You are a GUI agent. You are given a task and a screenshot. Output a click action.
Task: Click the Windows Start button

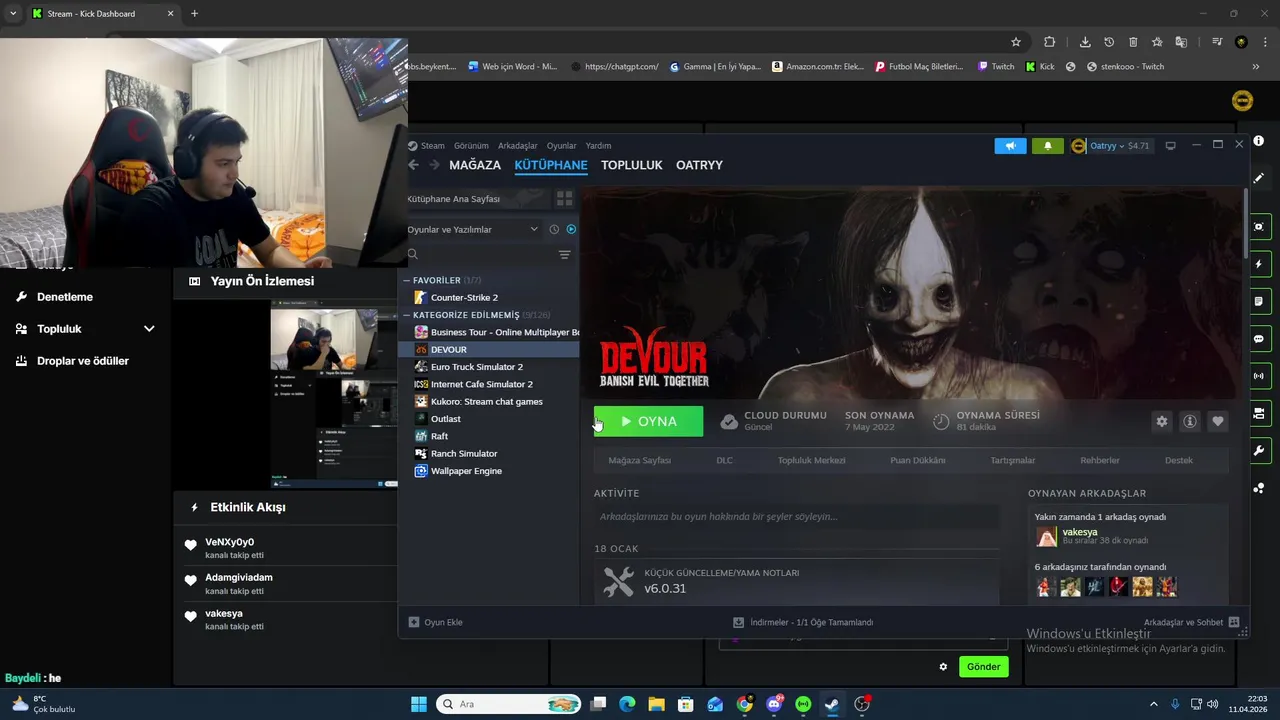pyautogui.click(x=419, y=704)
